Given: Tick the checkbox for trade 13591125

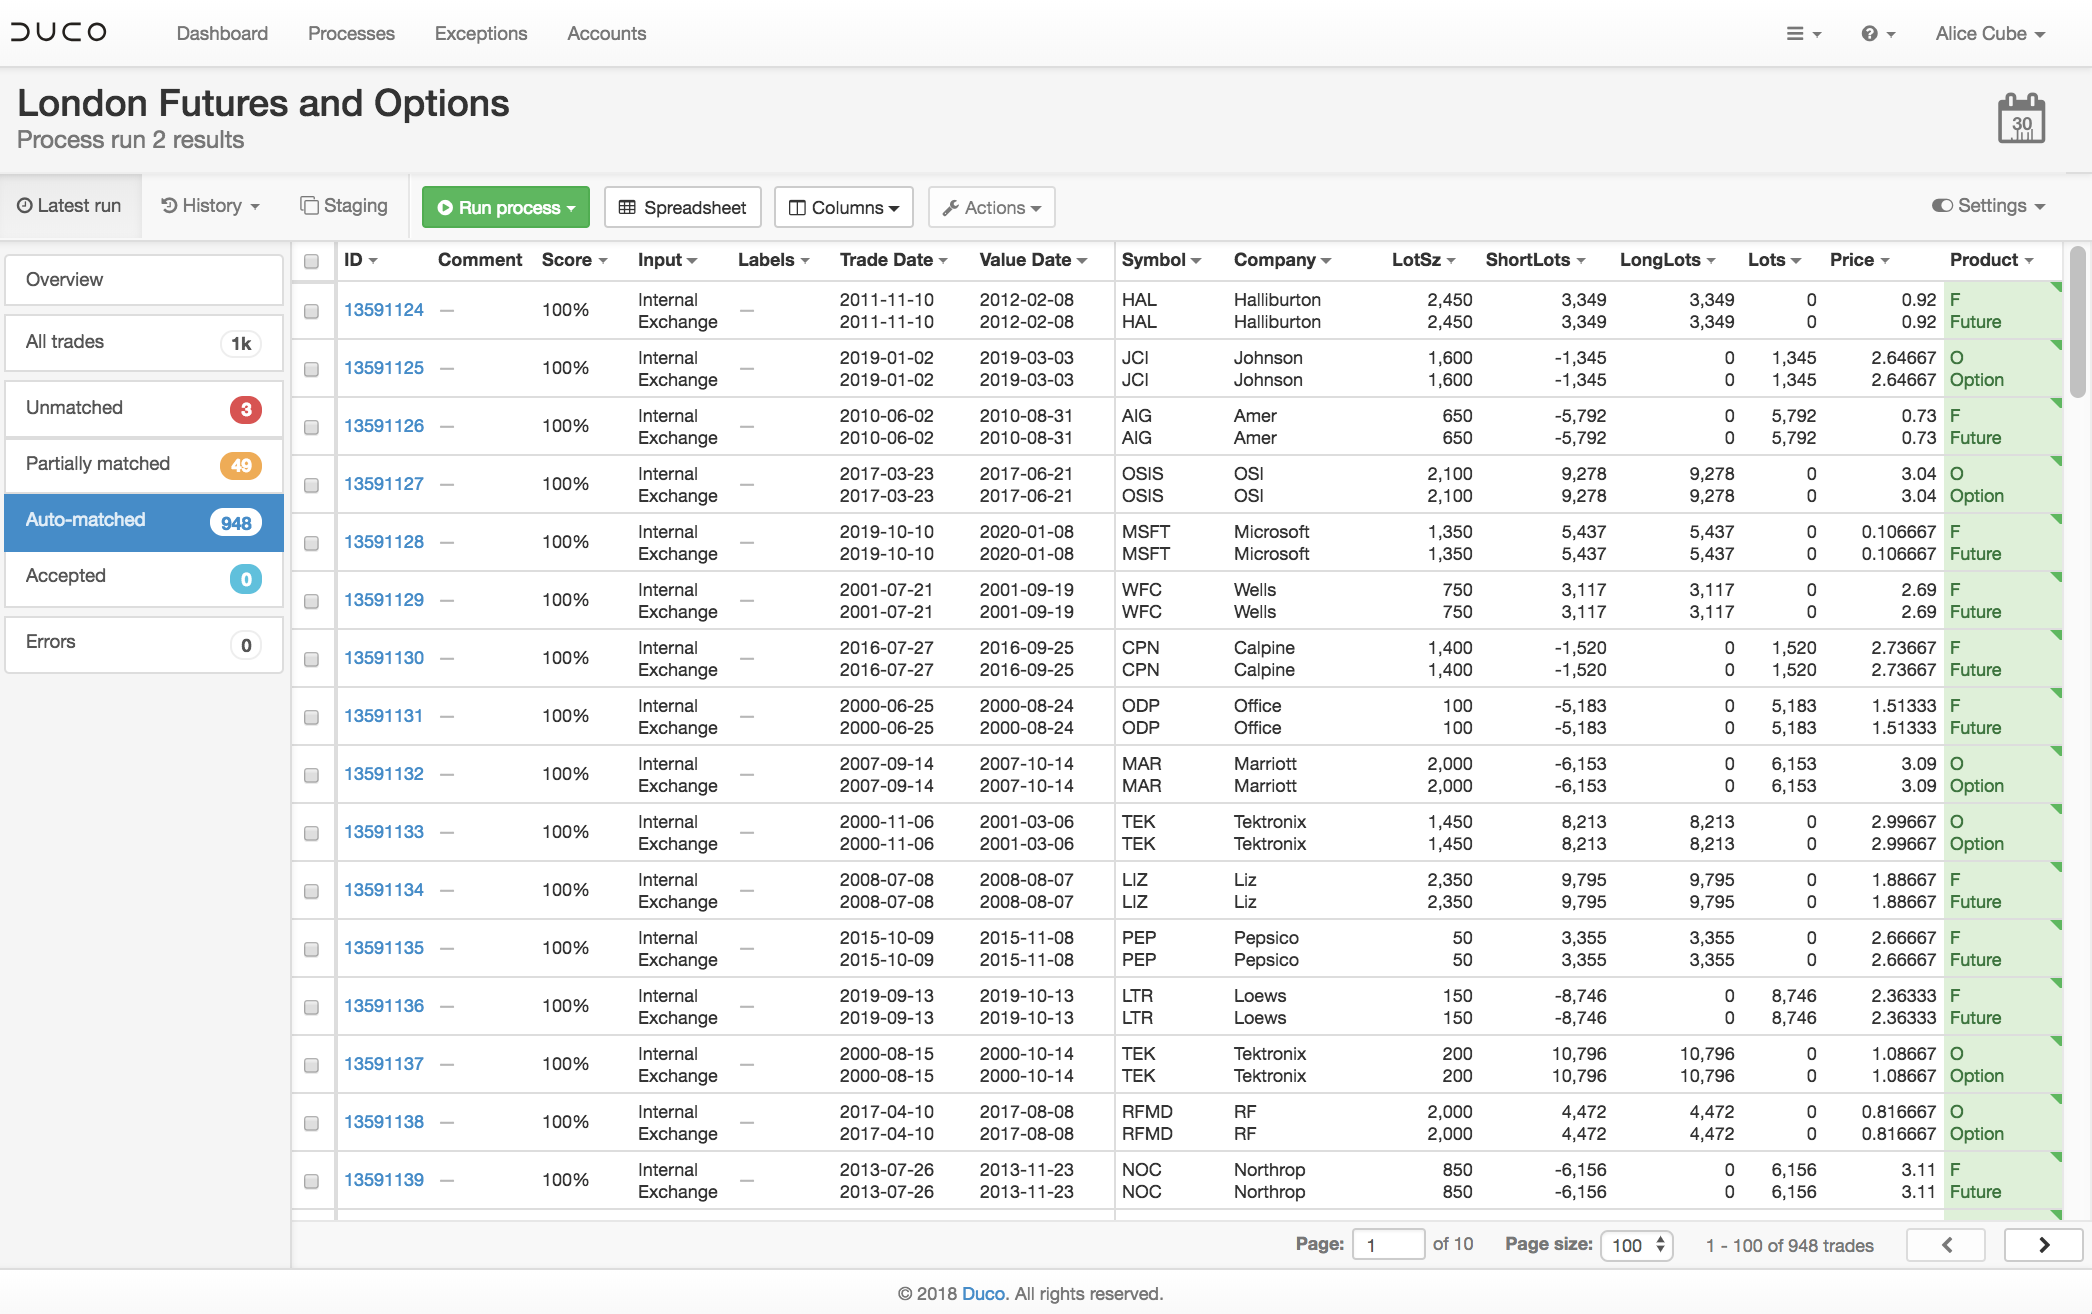Looking at the screenshot, I should coord(311,369).
